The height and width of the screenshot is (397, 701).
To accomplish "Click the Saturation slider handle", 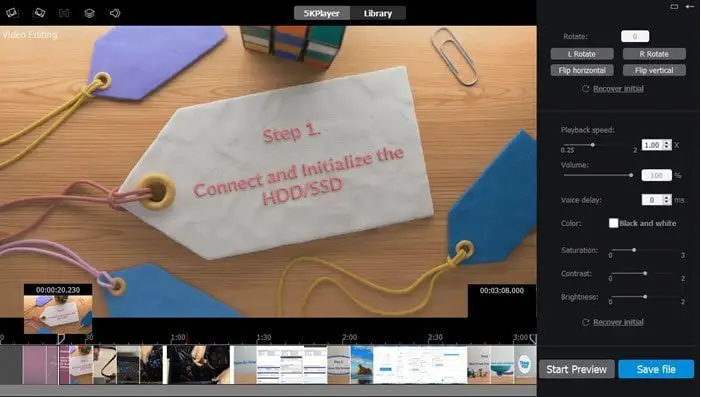I will click(634, 250).
